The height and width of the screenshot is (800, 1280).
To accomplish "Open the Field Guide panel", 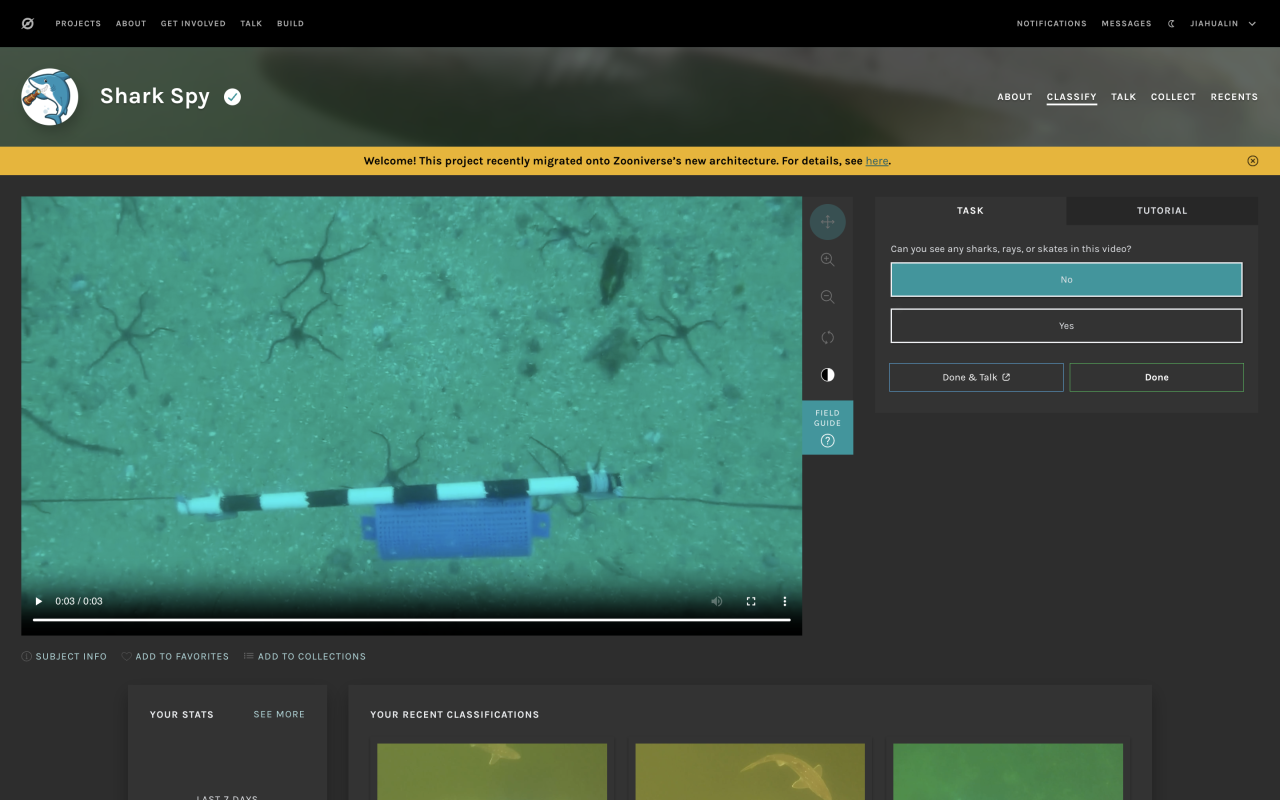I will pyautogui.click(x=827, y=427).
